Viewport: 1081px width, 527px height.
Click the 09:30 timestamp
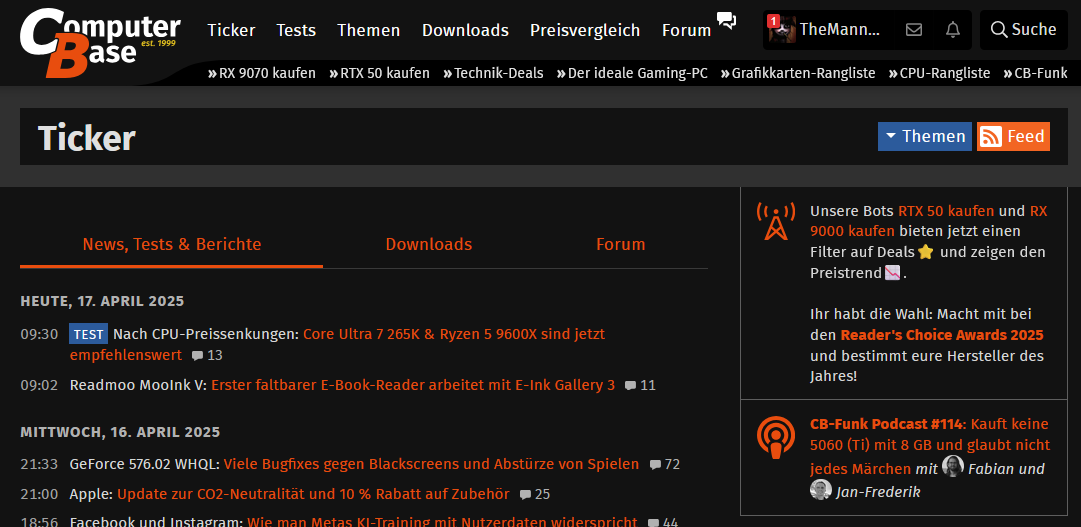(39, 335)
